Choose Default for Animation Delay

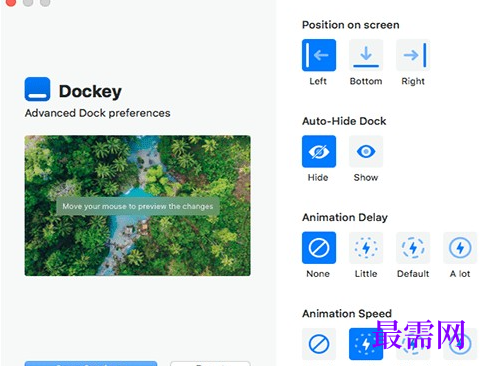coord(413,248)
